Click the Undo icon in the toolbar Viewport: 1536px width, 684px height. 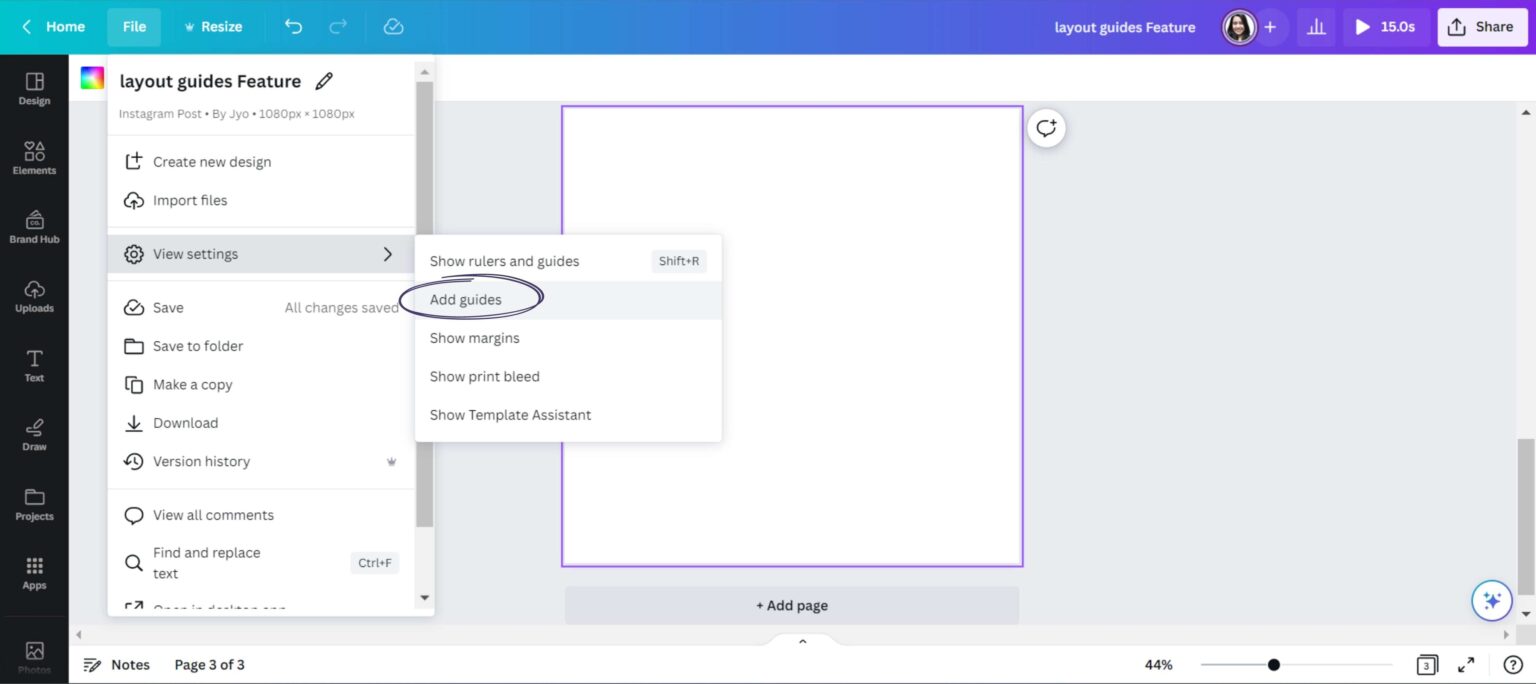coord(293,27)
